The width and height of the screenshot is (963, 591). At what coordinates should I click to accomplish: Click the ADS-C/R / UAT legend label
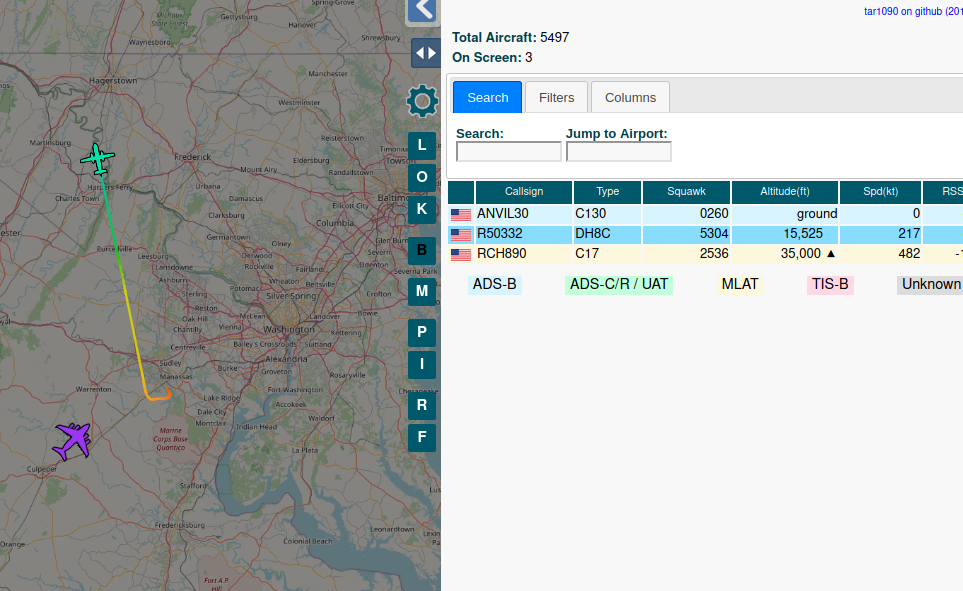(x=618, y=284)
